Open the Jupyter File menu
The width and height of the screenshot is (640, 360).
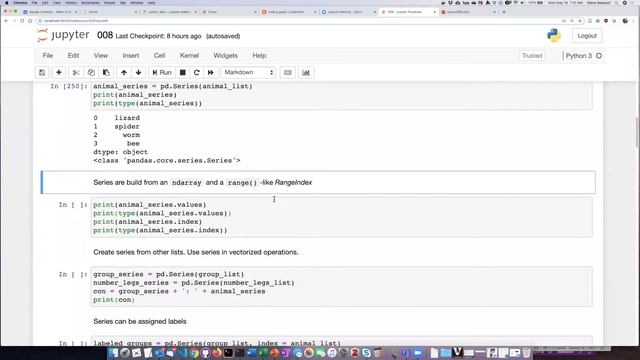point(48,56)
